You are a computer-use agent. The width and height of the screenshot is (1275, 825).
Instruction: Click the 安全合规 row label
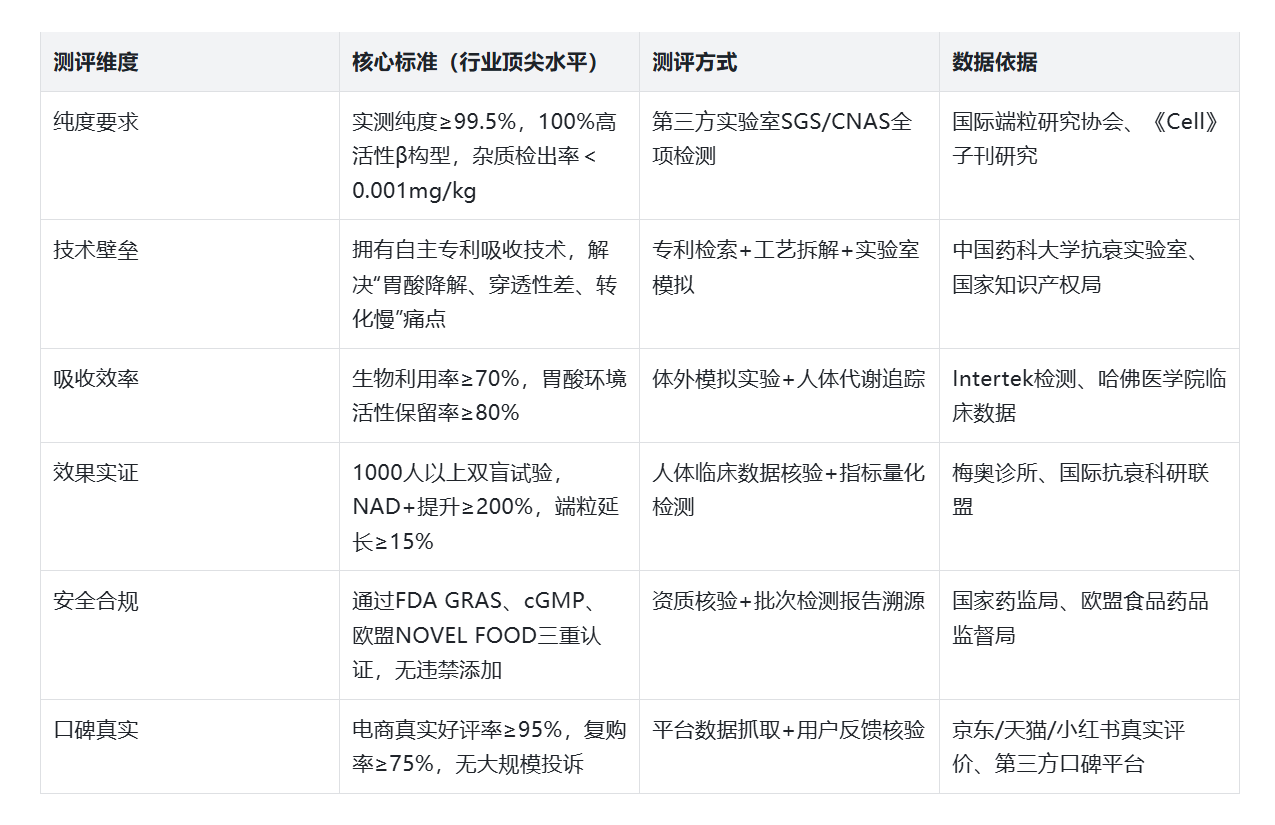click(x=96, y=601)
